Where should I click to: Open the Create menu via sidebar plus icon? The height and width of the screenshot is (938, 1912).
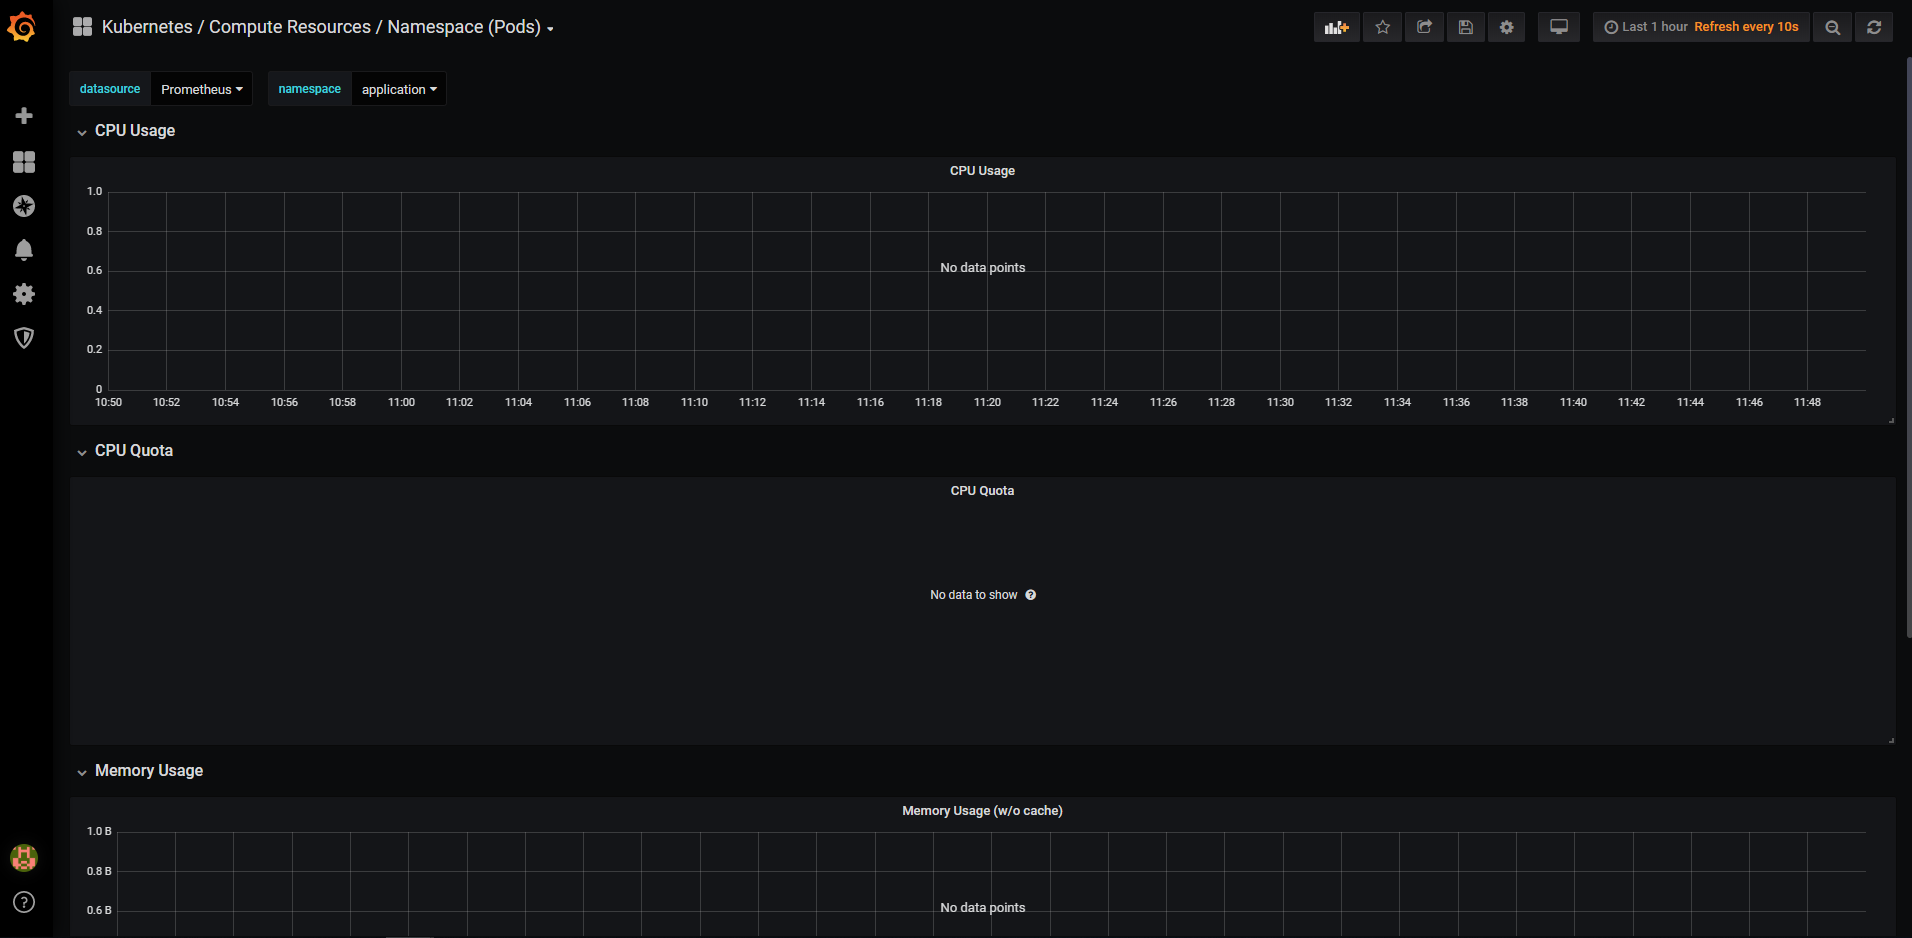(x=24, y=115)
